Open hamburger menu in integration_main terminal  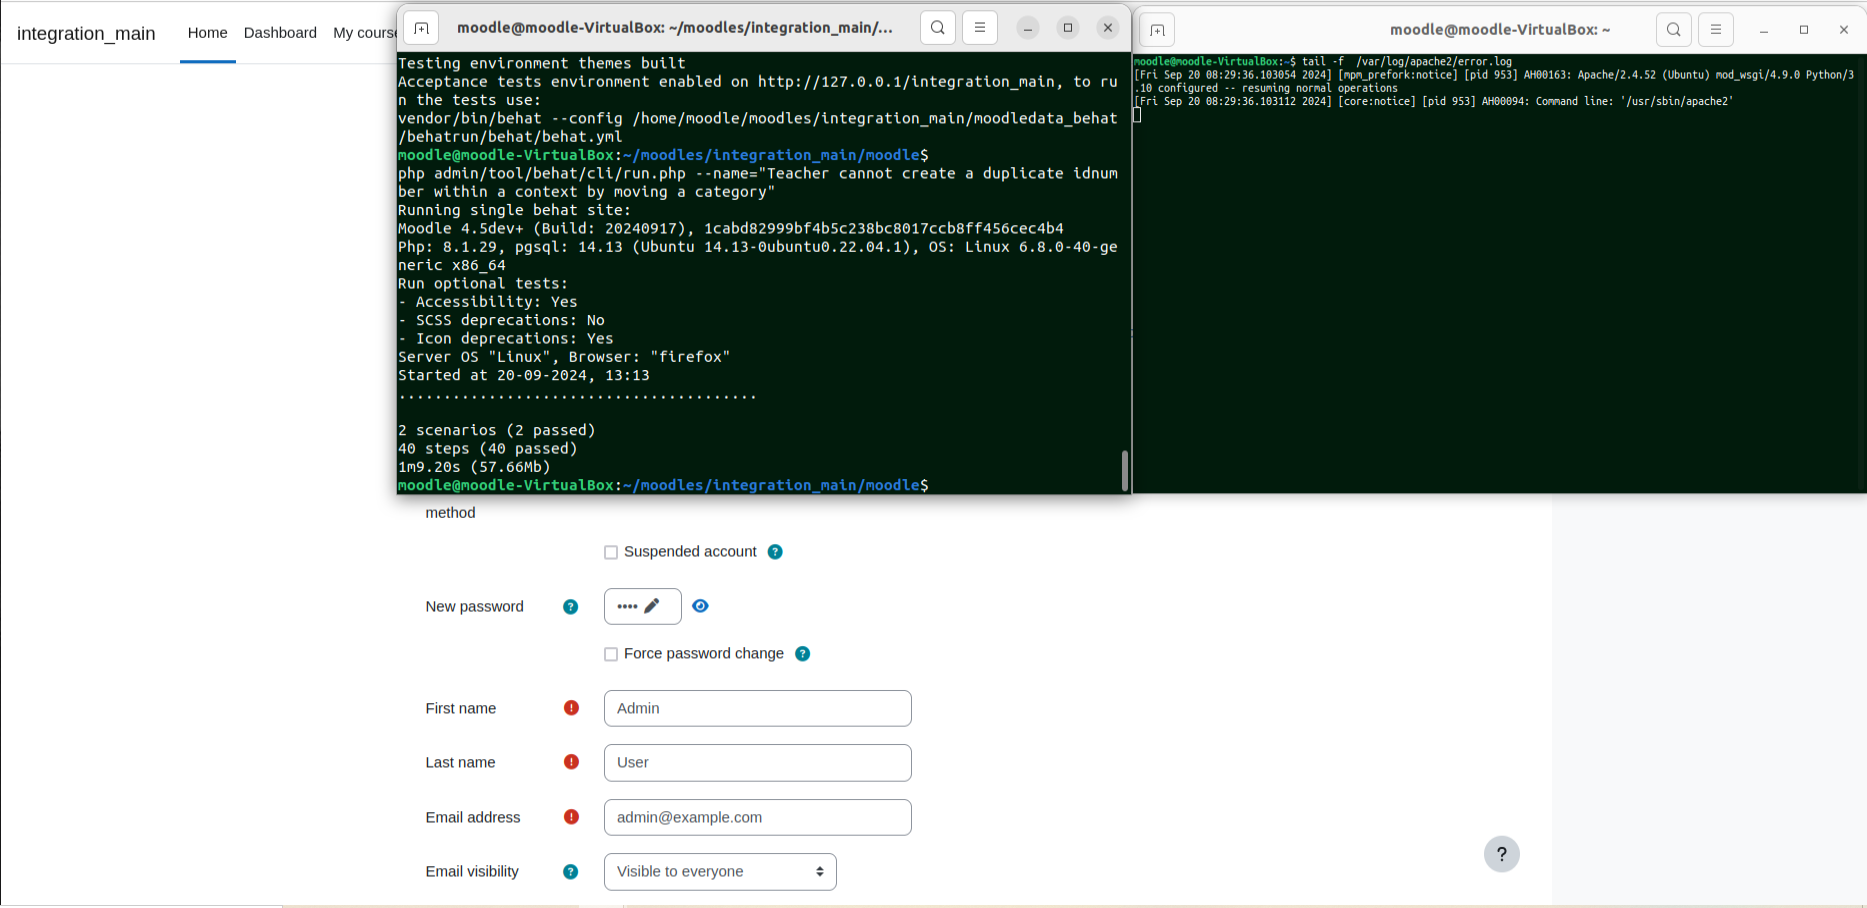point(980,28)
